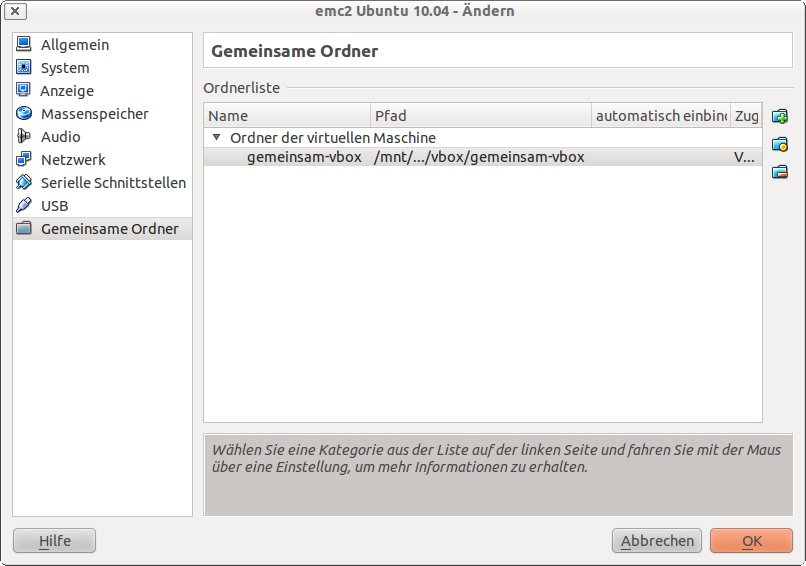Select the Audio speaker icon
Image resolution: width=806 pixels, height=566 pixels.
(24, 137)
